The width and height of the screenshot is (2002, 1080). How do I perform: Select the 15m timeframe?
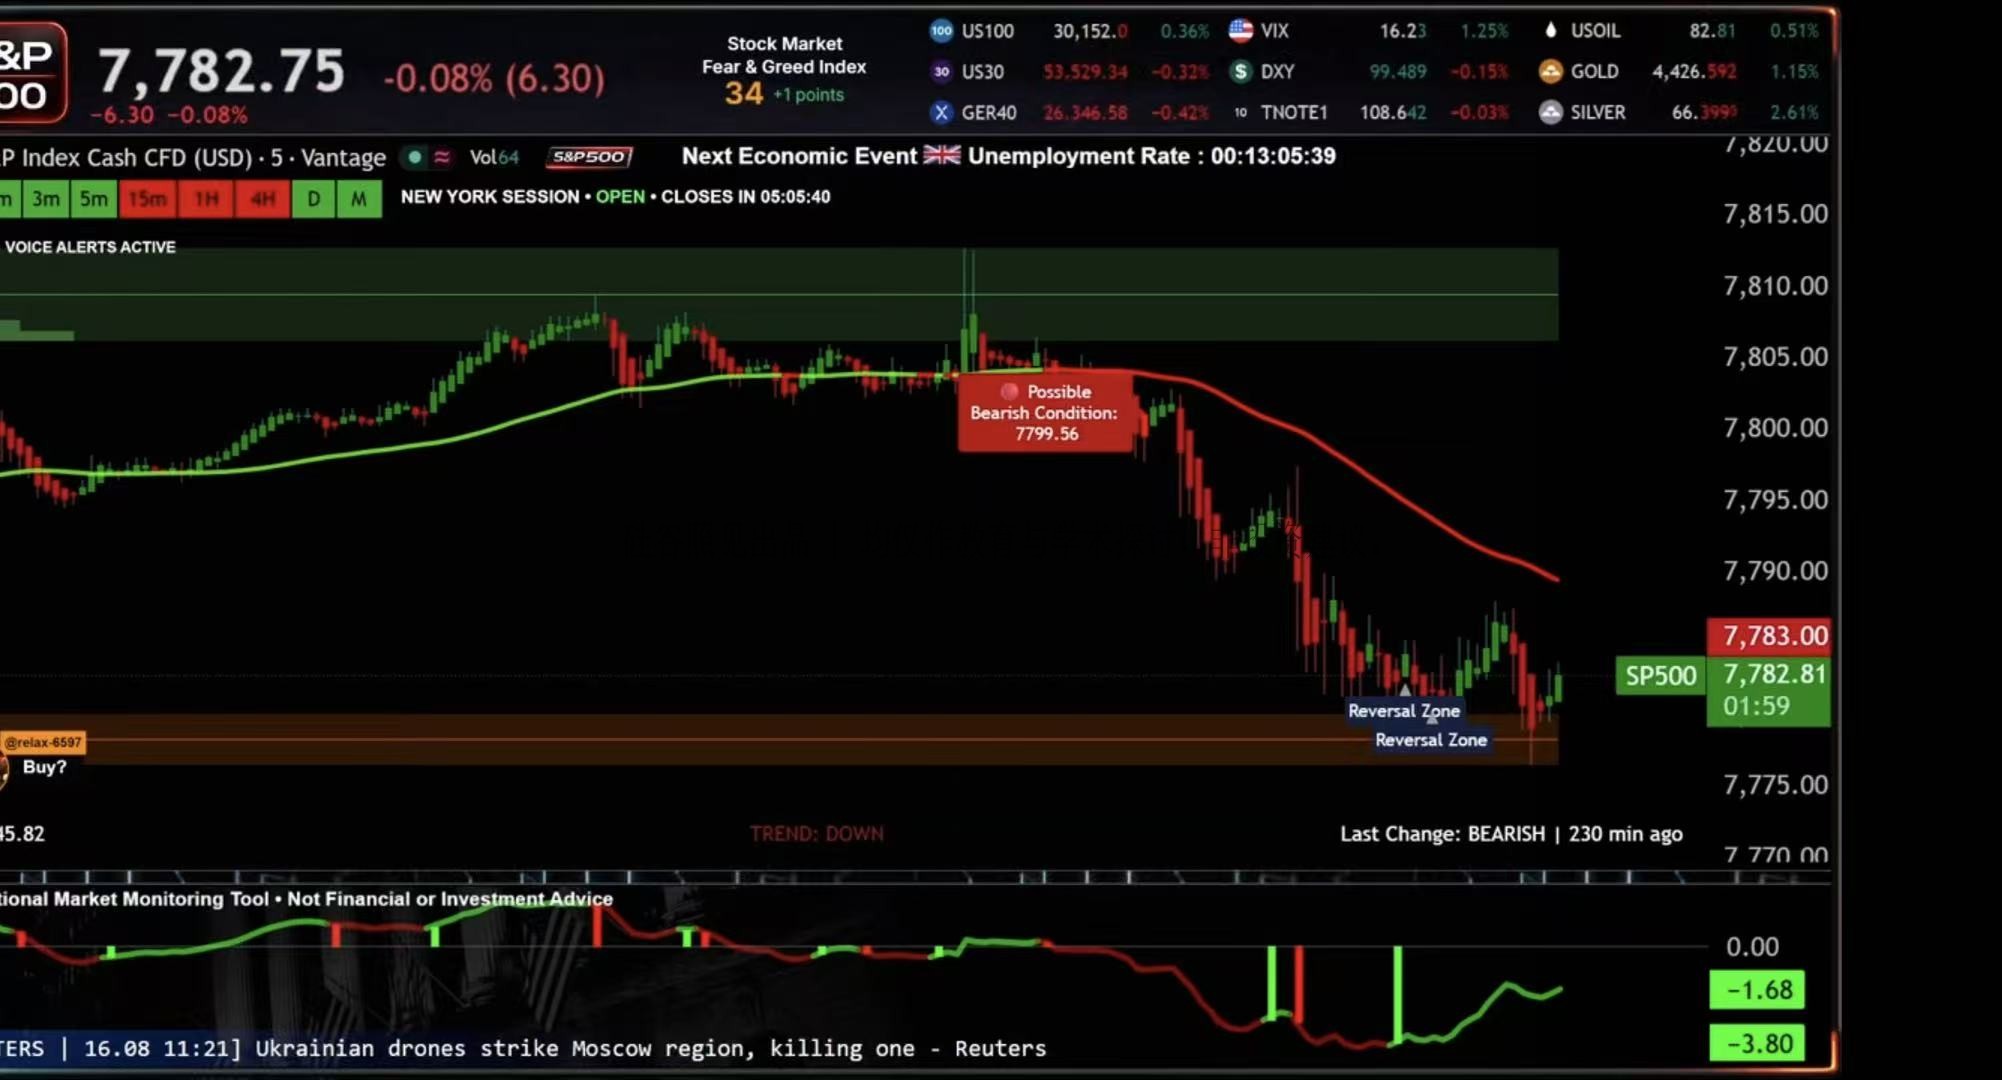147,199
